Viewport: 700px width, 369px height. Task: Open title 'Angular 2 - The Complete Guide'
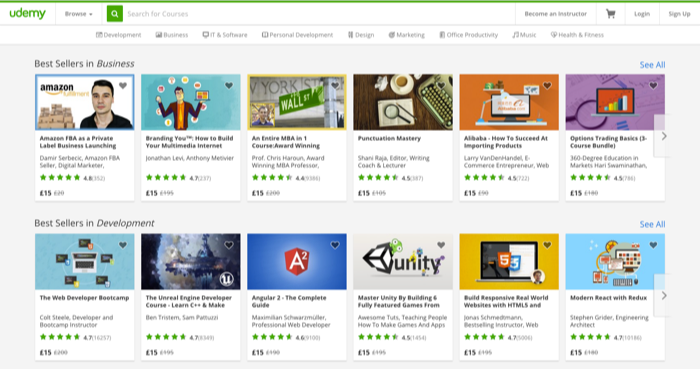point(289,301)
